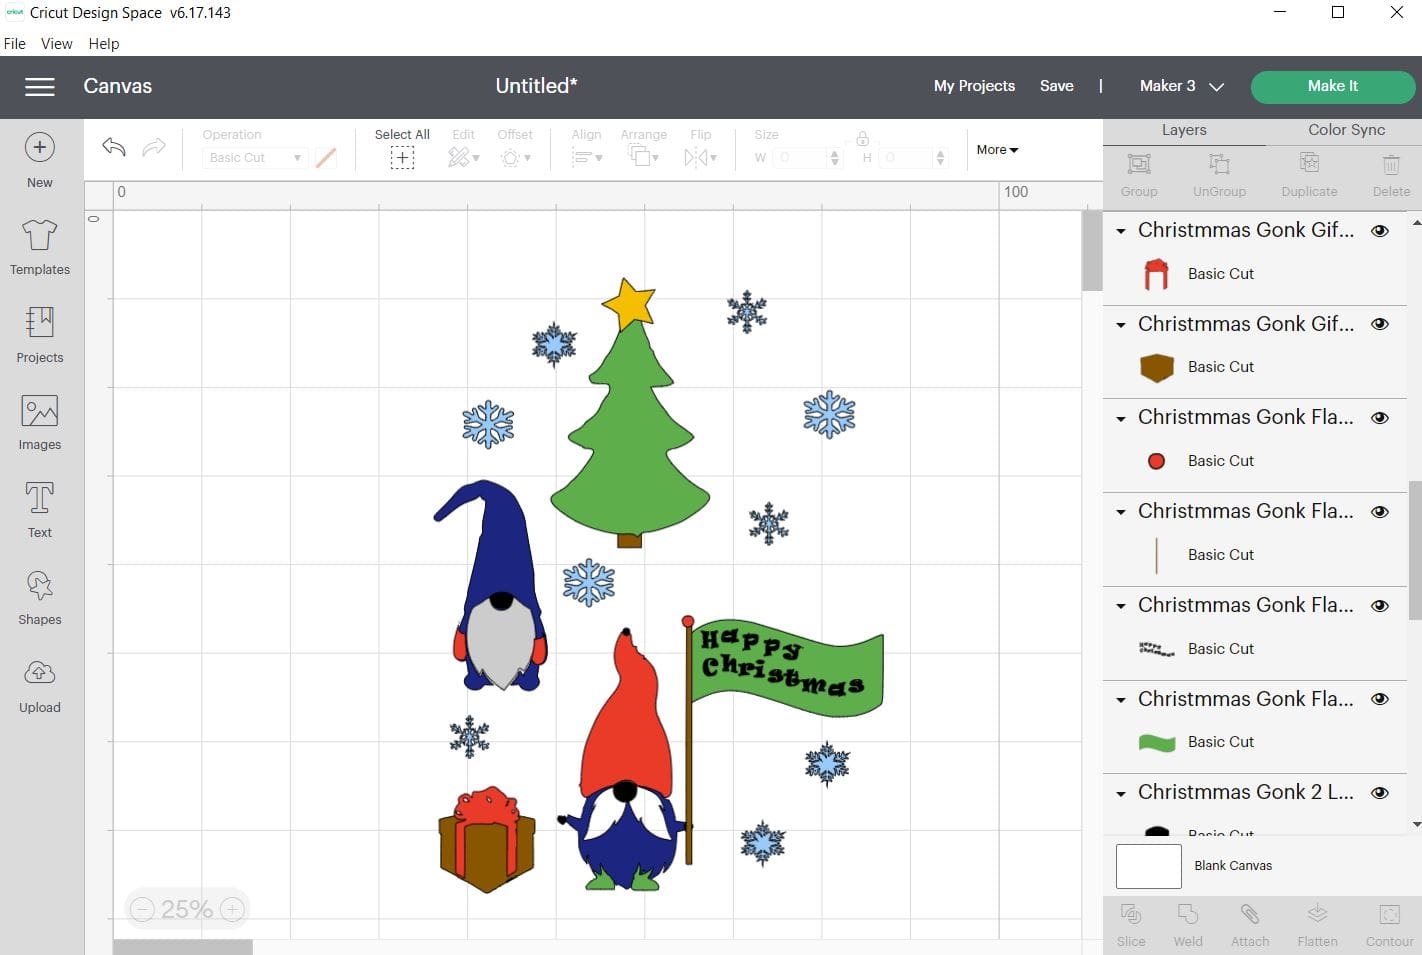Attach the selected layers
This screenshot has height=955, width=1422.
point(1250,925)
